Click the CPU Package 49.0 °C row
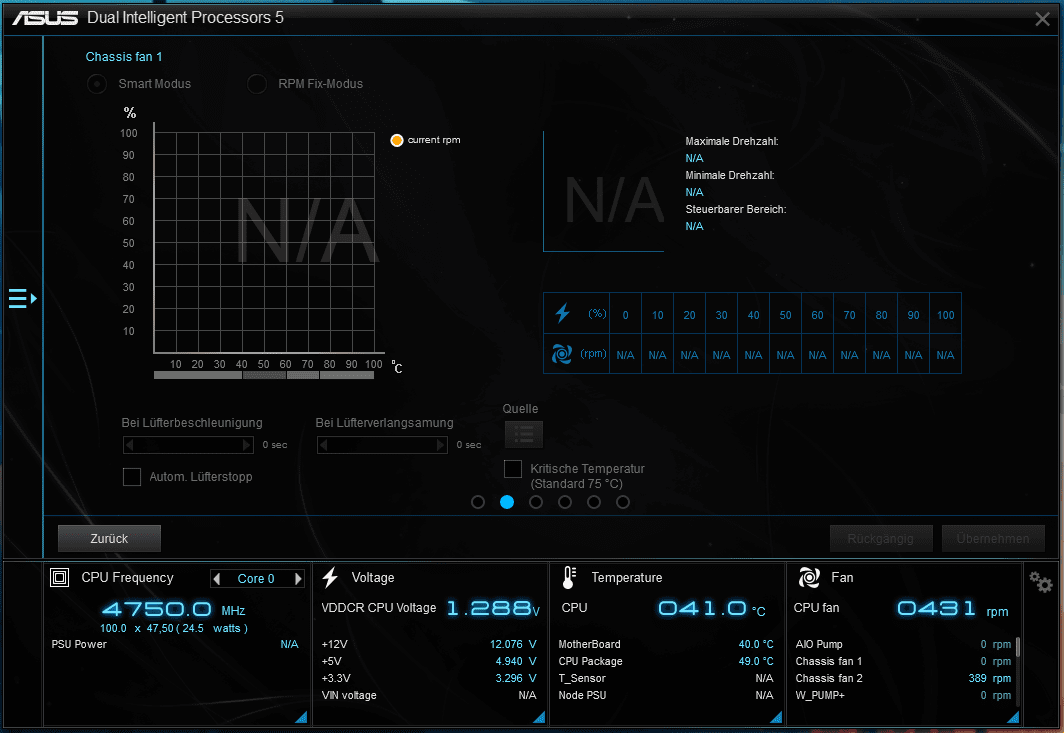The image size is (1064, 733). pyautogui.click(x=666, y=661)
